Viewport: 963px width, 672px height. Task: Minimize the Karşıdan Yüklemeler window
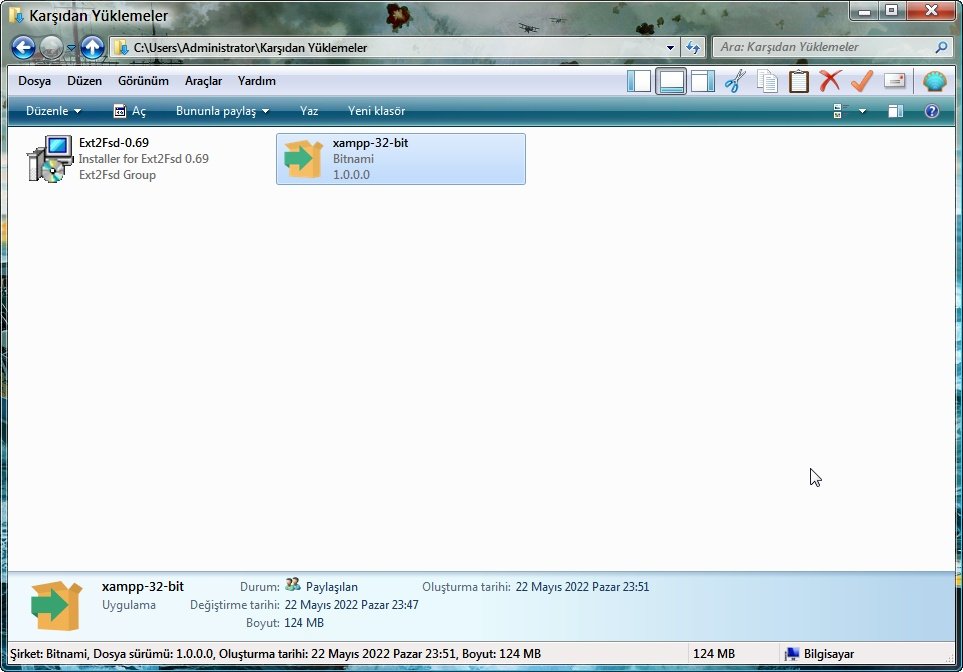(x=865, y=11)
